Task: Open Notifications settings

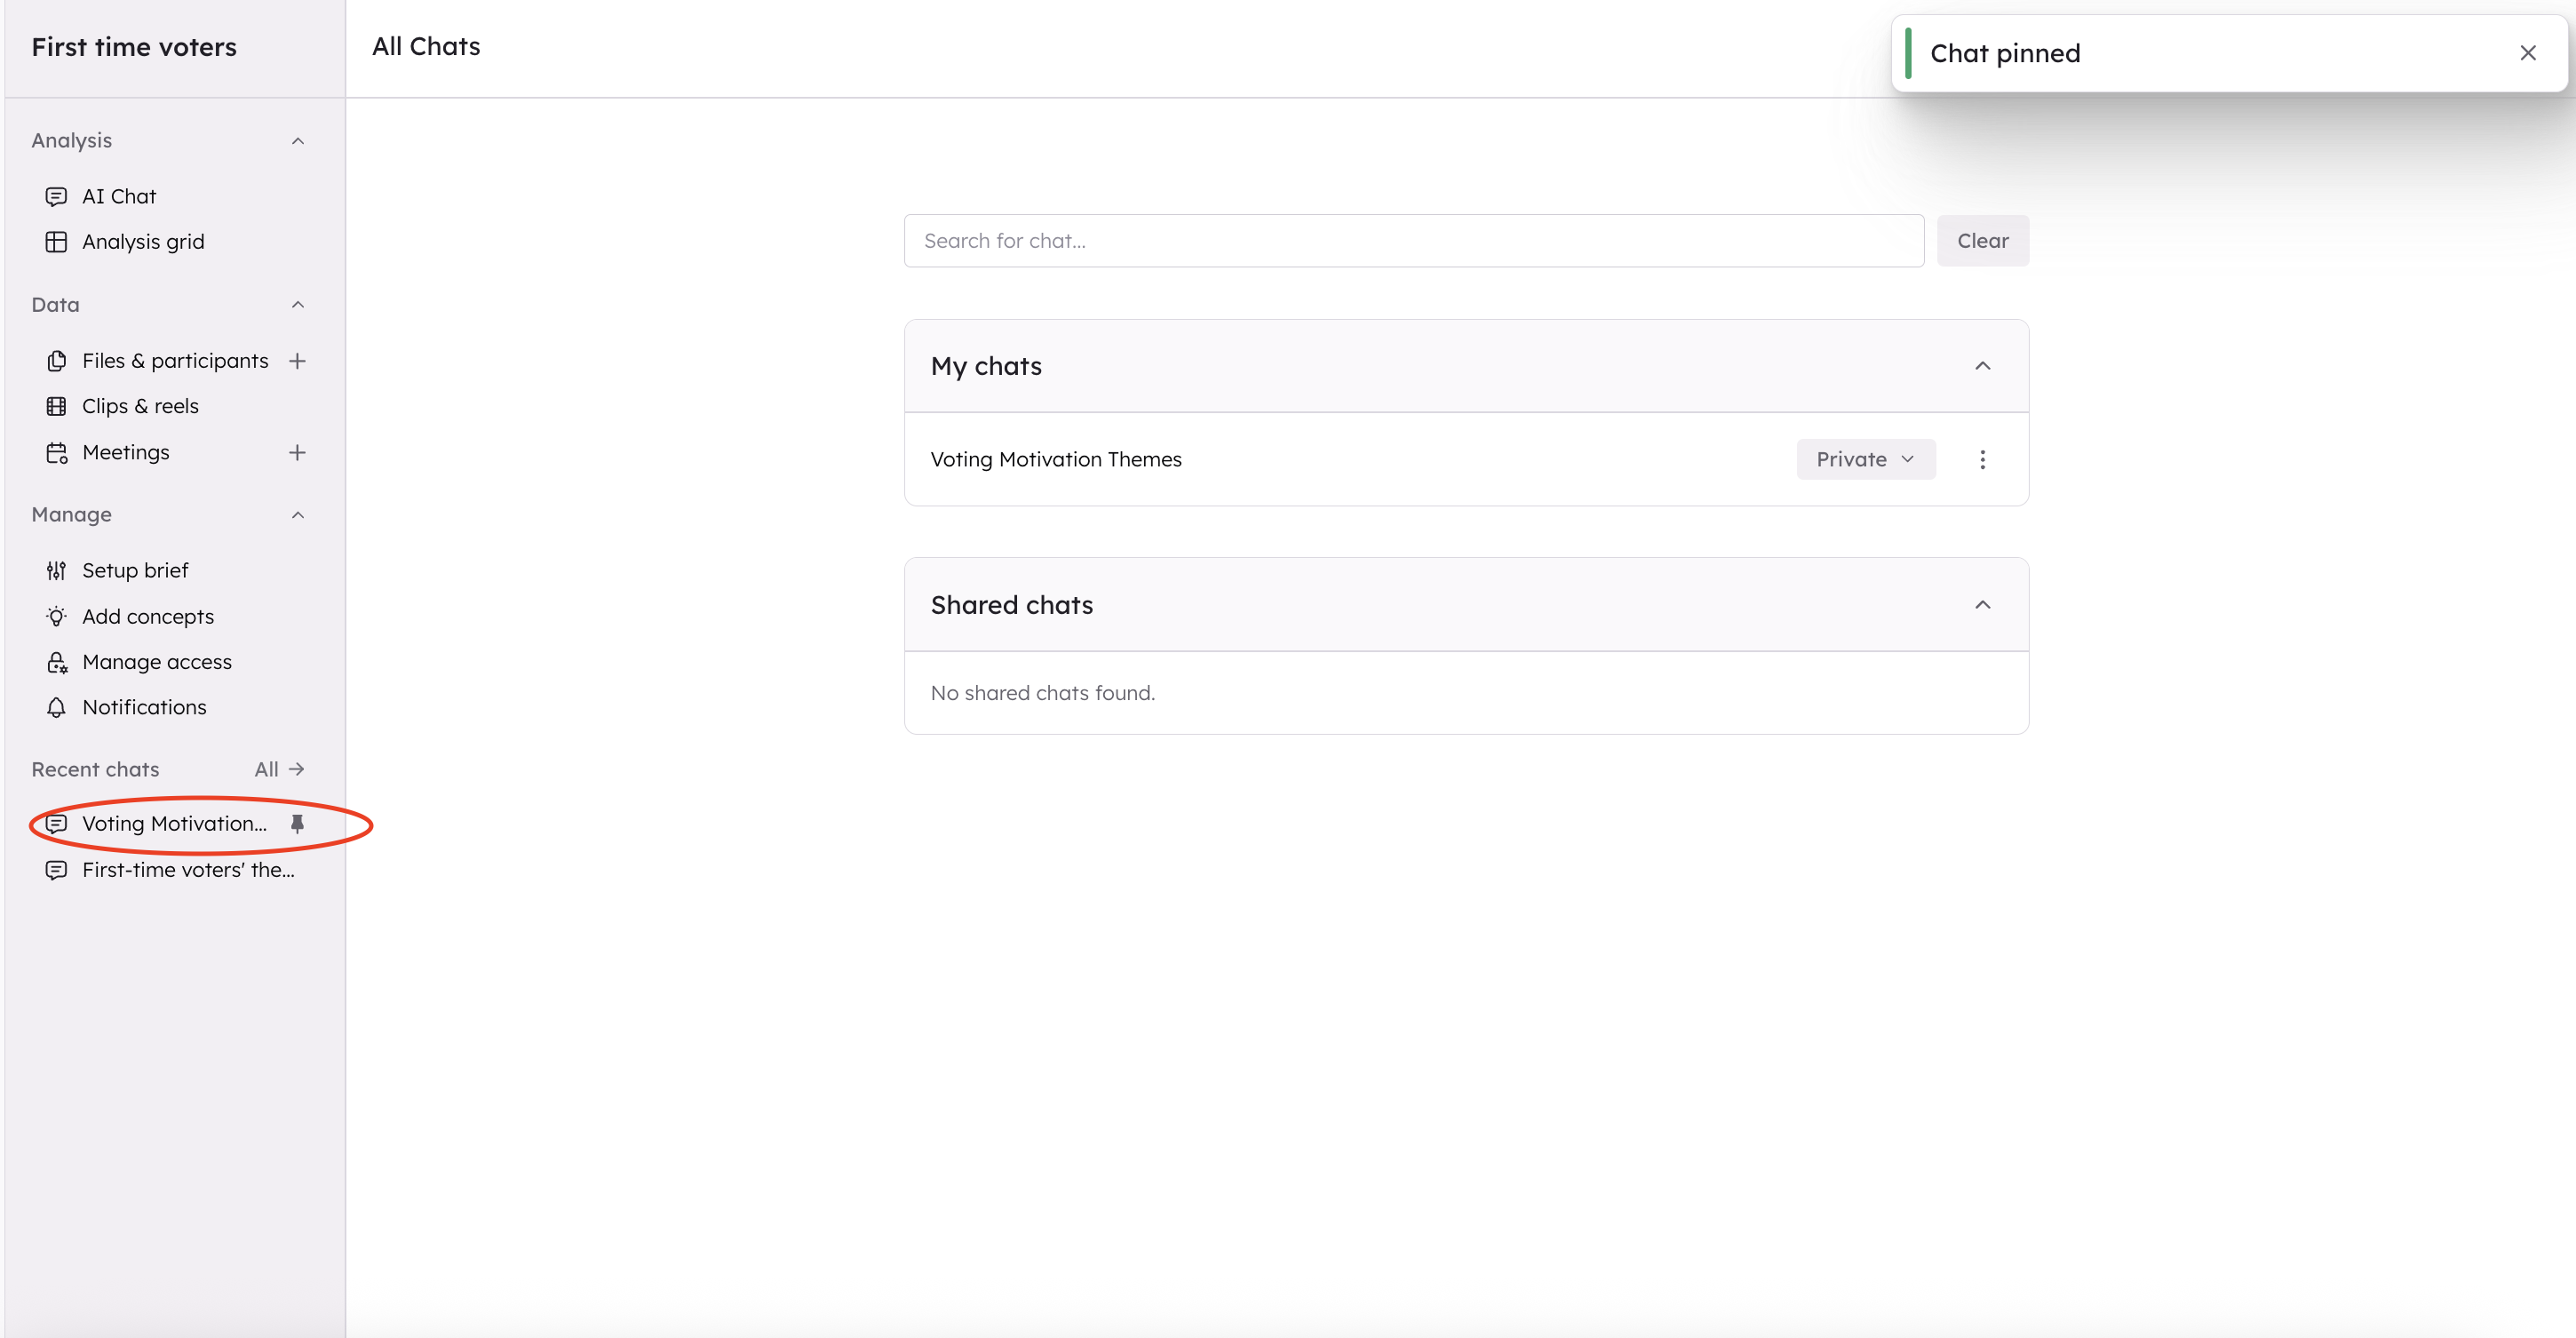Action: click(144, 707)
